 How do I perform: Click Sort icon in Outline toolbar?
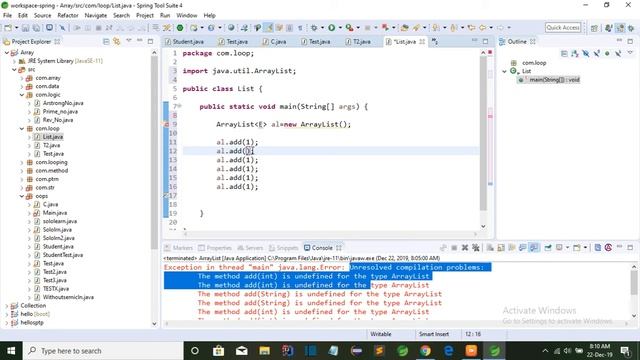(x=575, y=53)
